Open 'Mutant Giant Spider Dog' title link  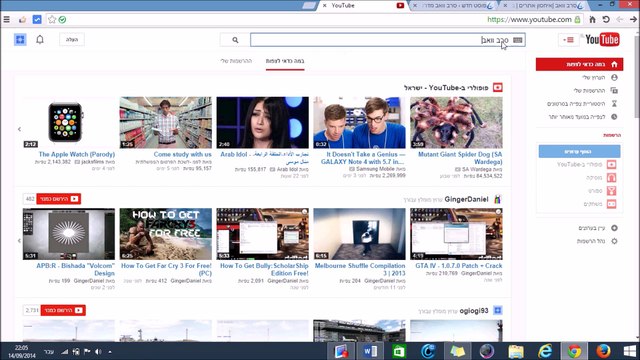(x=460, y=158)
